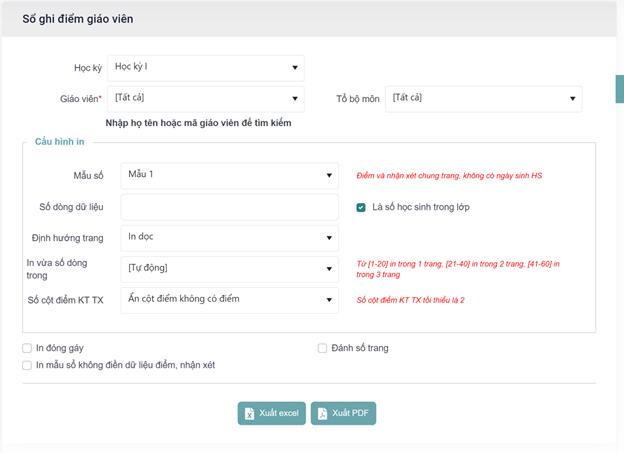Click the Số dòng dữ liệu input field
Viewport: 624px width, 453px height.
click(x=229, y=207)
